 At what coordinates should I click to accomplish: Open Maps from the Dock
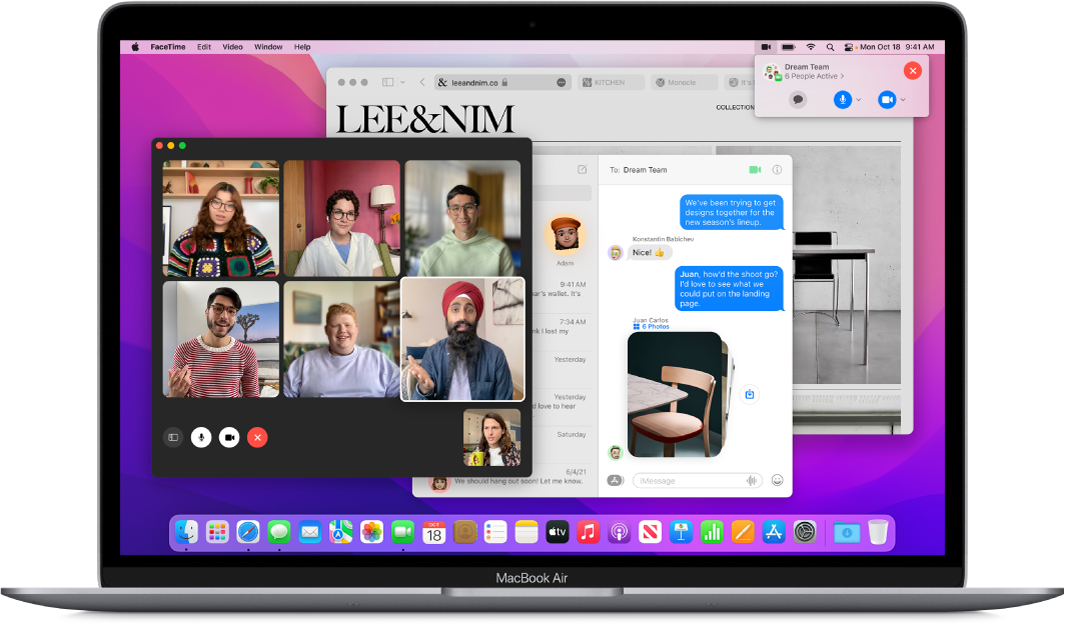[341, 532]
